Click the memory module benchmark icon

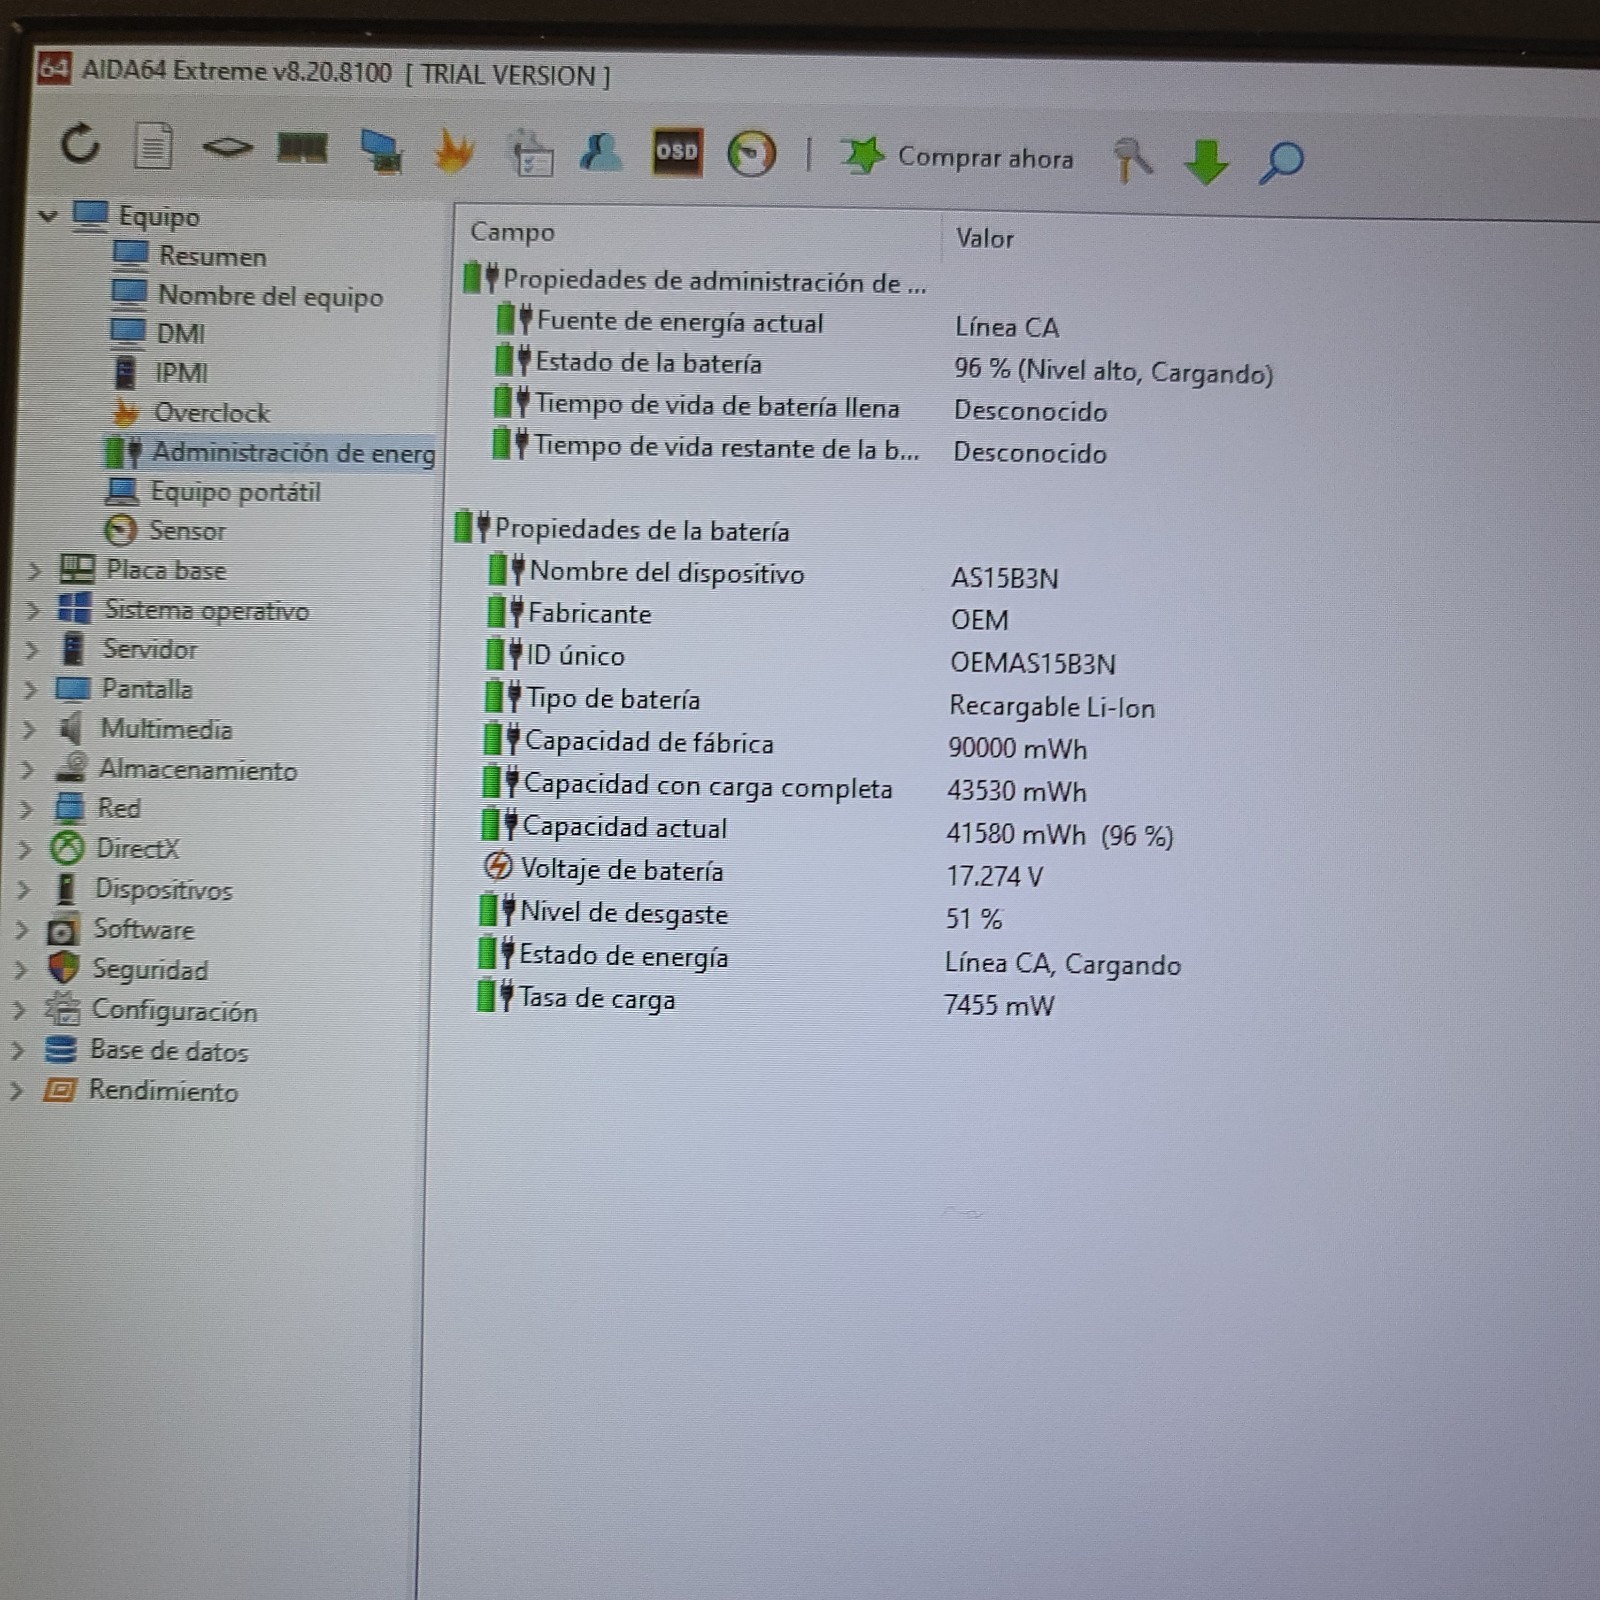tap(302, 149)
